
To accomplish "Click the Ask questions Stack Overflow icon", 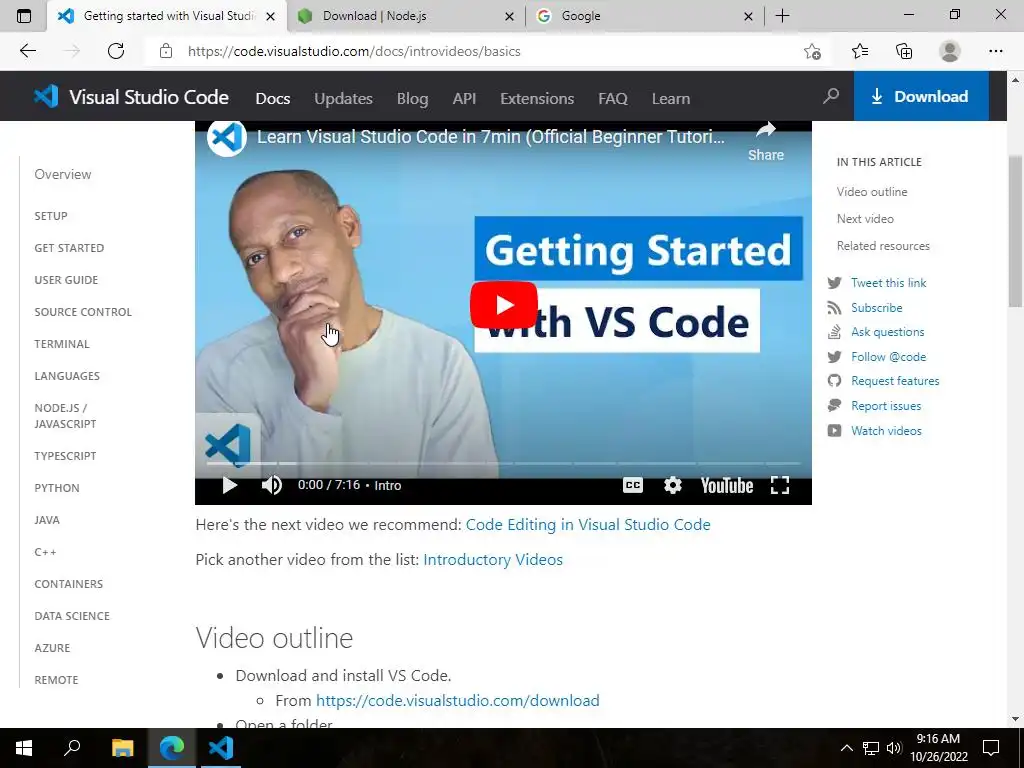I will (834, 332).
